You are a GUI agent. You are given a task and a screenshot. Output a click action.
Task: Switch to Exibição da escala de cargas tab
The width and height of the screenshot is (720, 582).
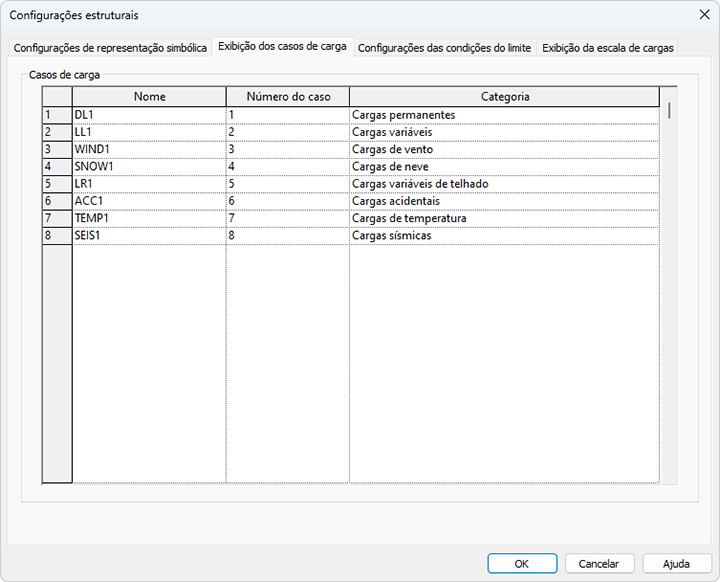point(608,48)
